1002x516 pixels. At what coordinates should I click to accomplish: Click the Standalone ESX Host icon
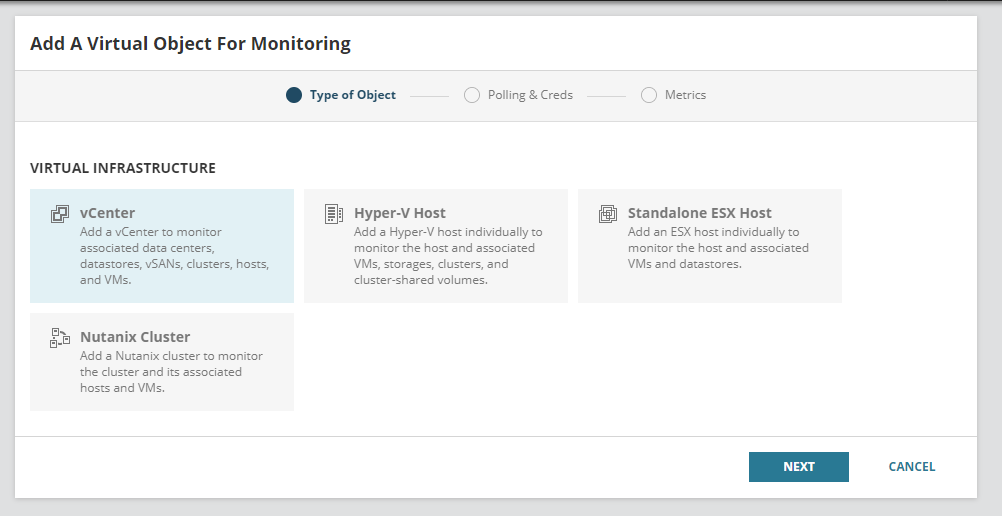click(x=608, y=214)
